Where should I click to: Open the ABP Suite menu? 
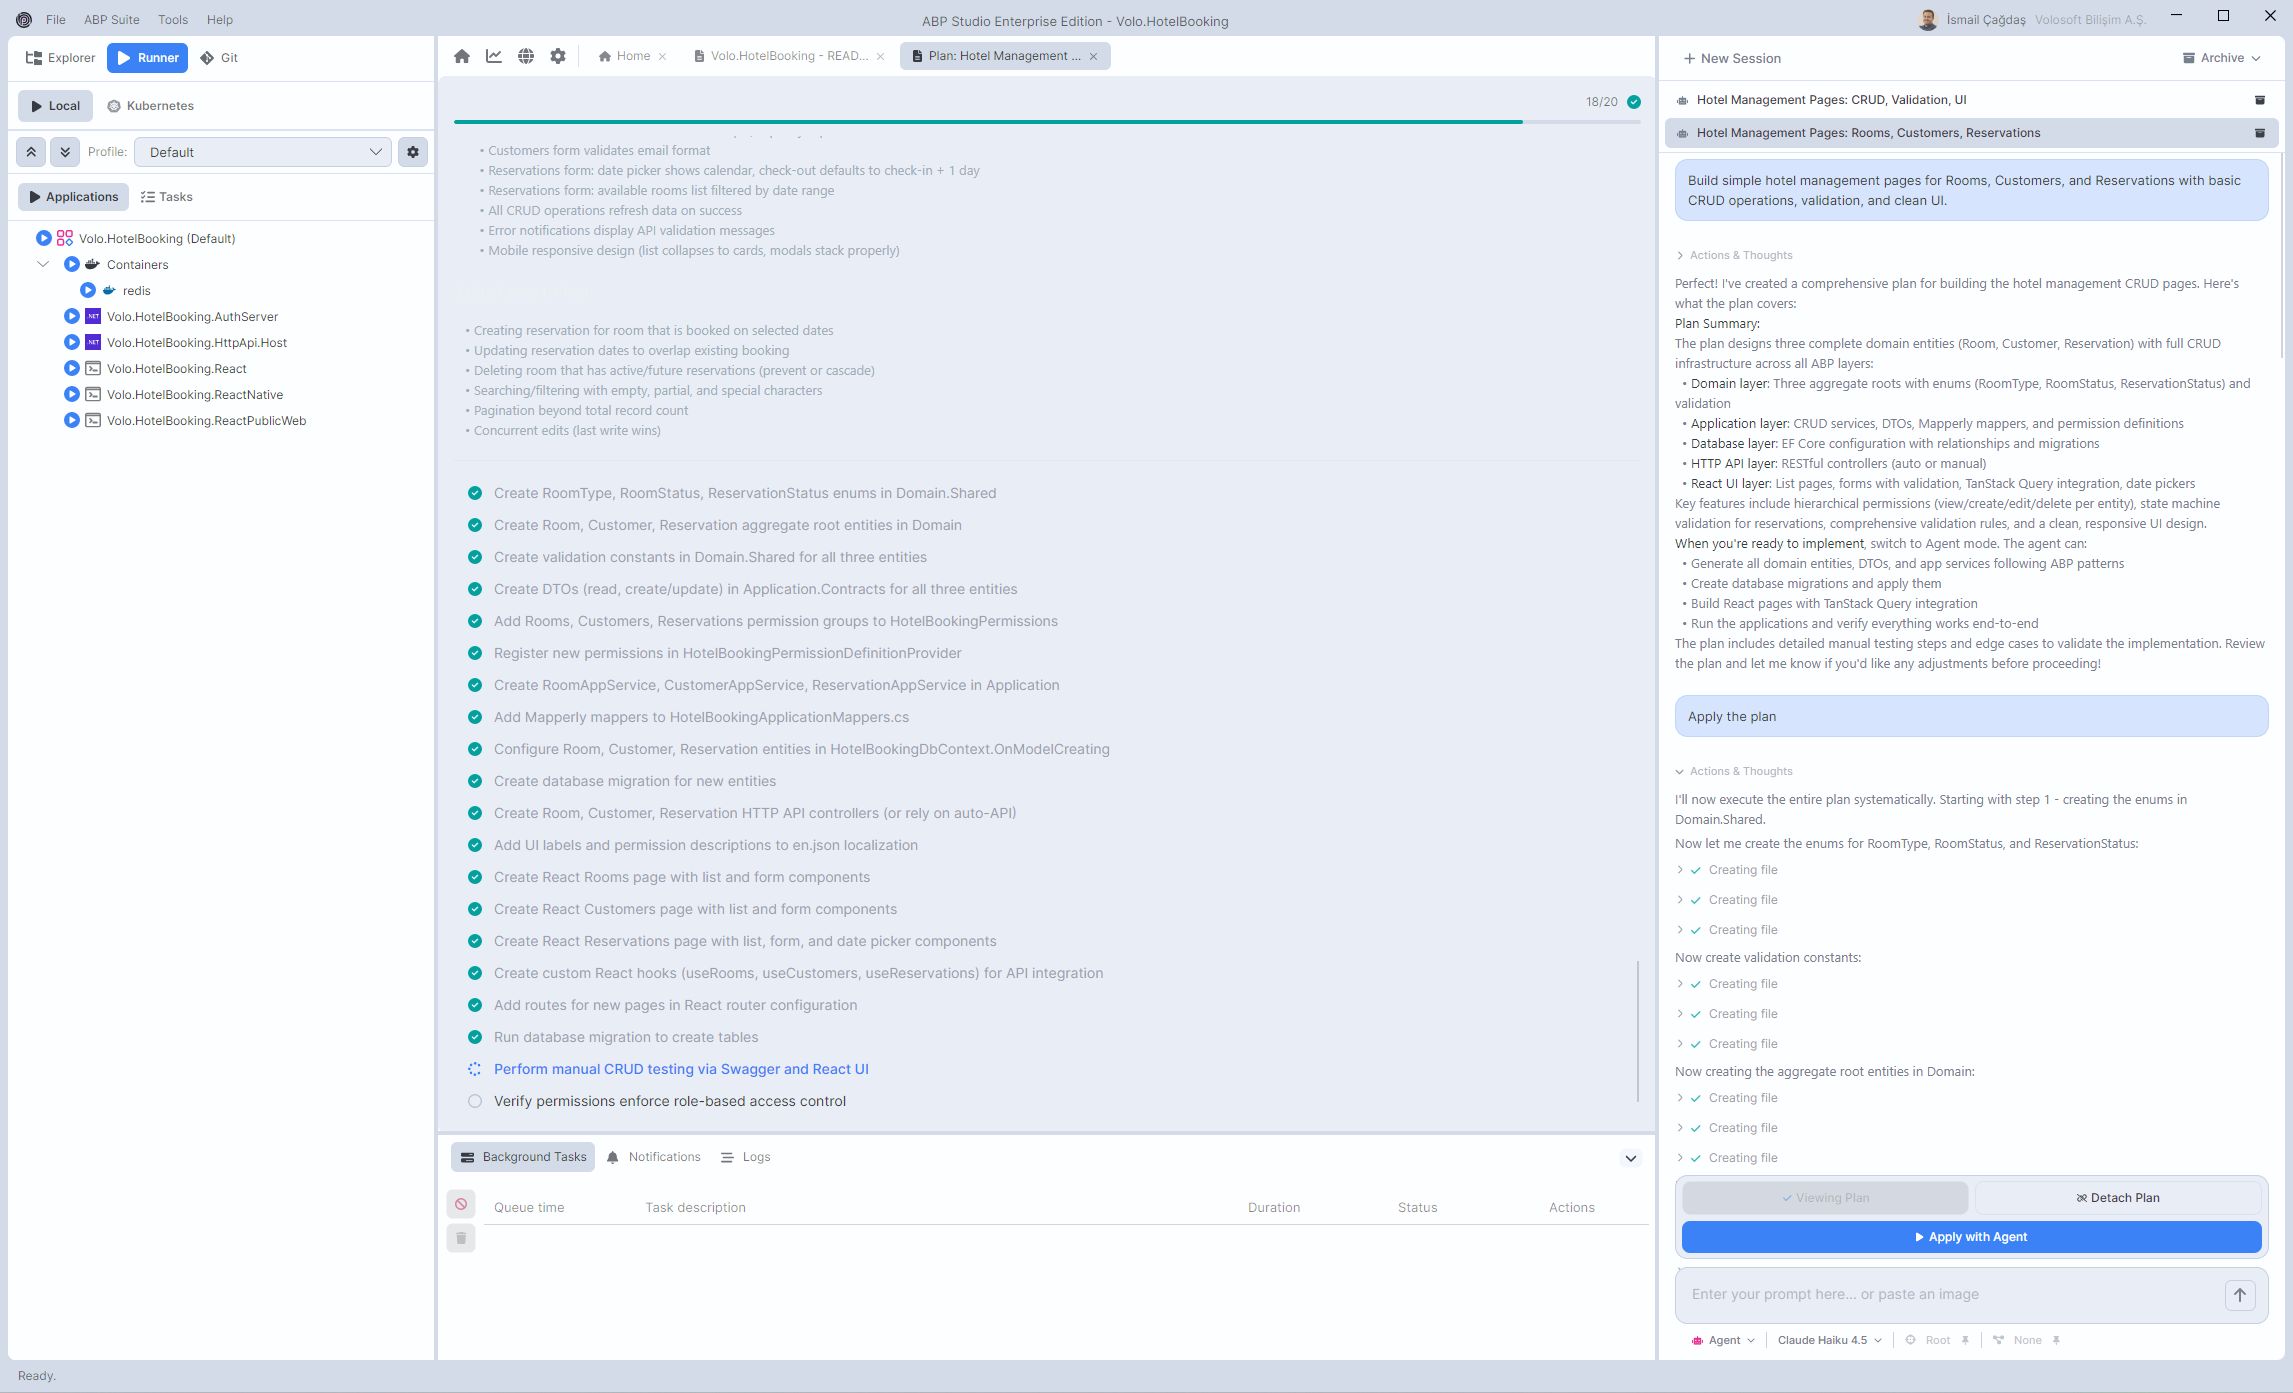(x=112, y=19)
